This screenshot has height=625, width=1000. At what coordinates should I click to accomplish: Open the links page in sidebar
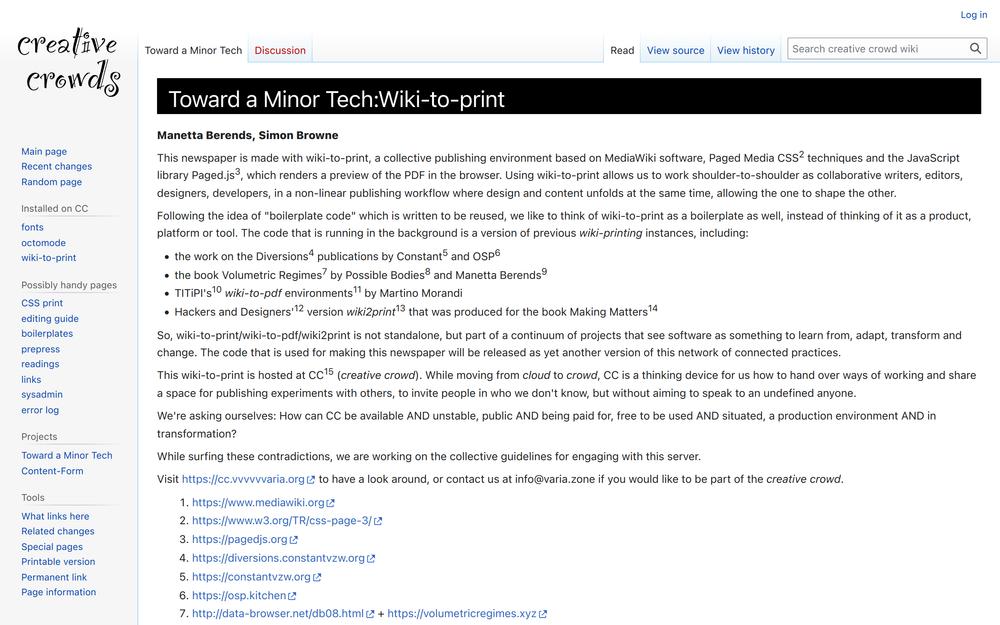pyautogui.click(x=31, y=379)
